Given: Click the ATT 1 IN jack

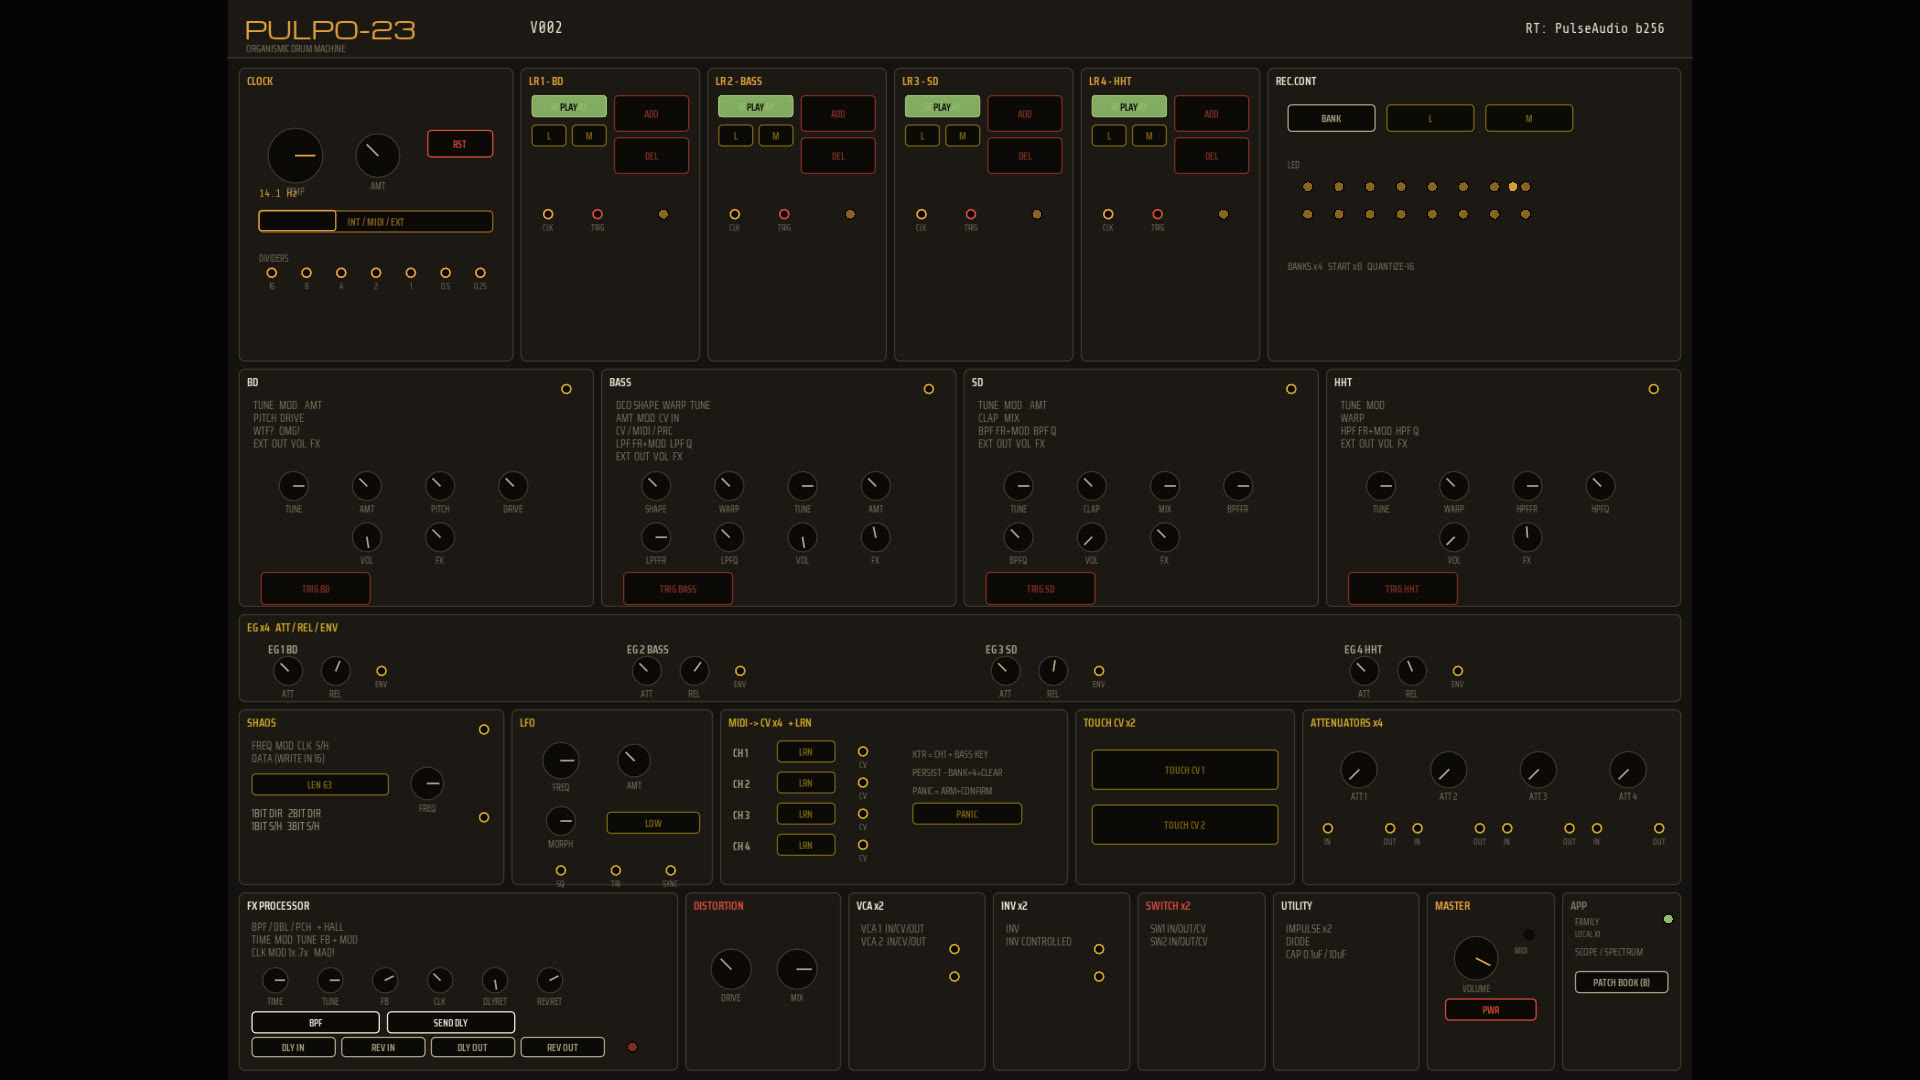Looking at the screenshot, I should pyautogui.click(x=1328, y=829).
